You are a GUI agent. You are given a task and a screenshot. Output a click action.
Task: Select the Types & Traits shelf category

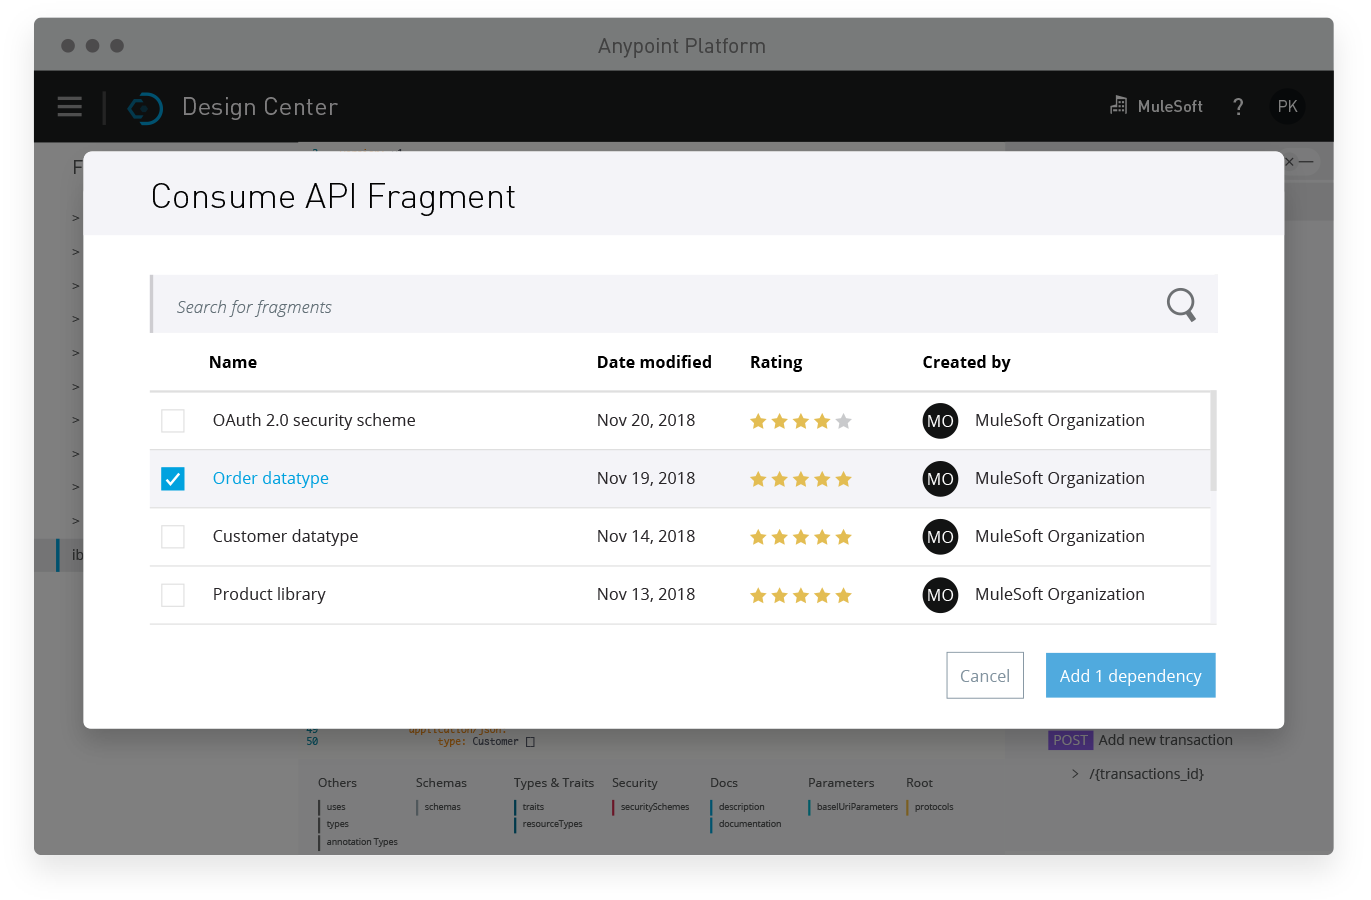(x=553, y=782)
